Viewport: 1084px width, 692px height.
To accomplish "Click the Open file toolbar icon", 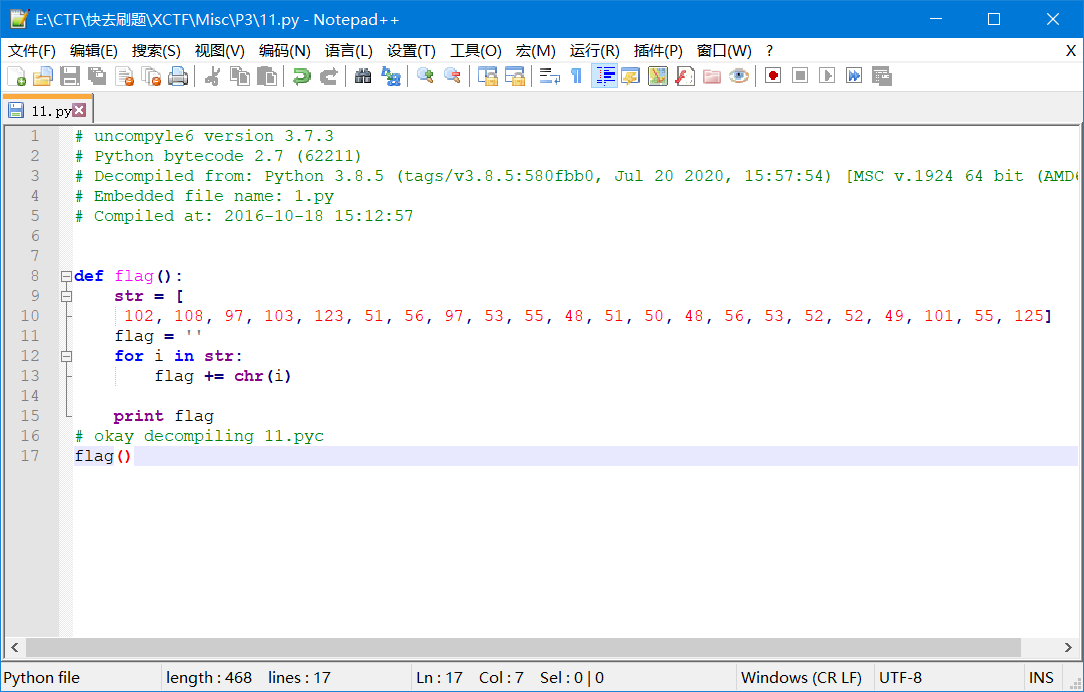I will pyautogui.click(x=43, y=76).
